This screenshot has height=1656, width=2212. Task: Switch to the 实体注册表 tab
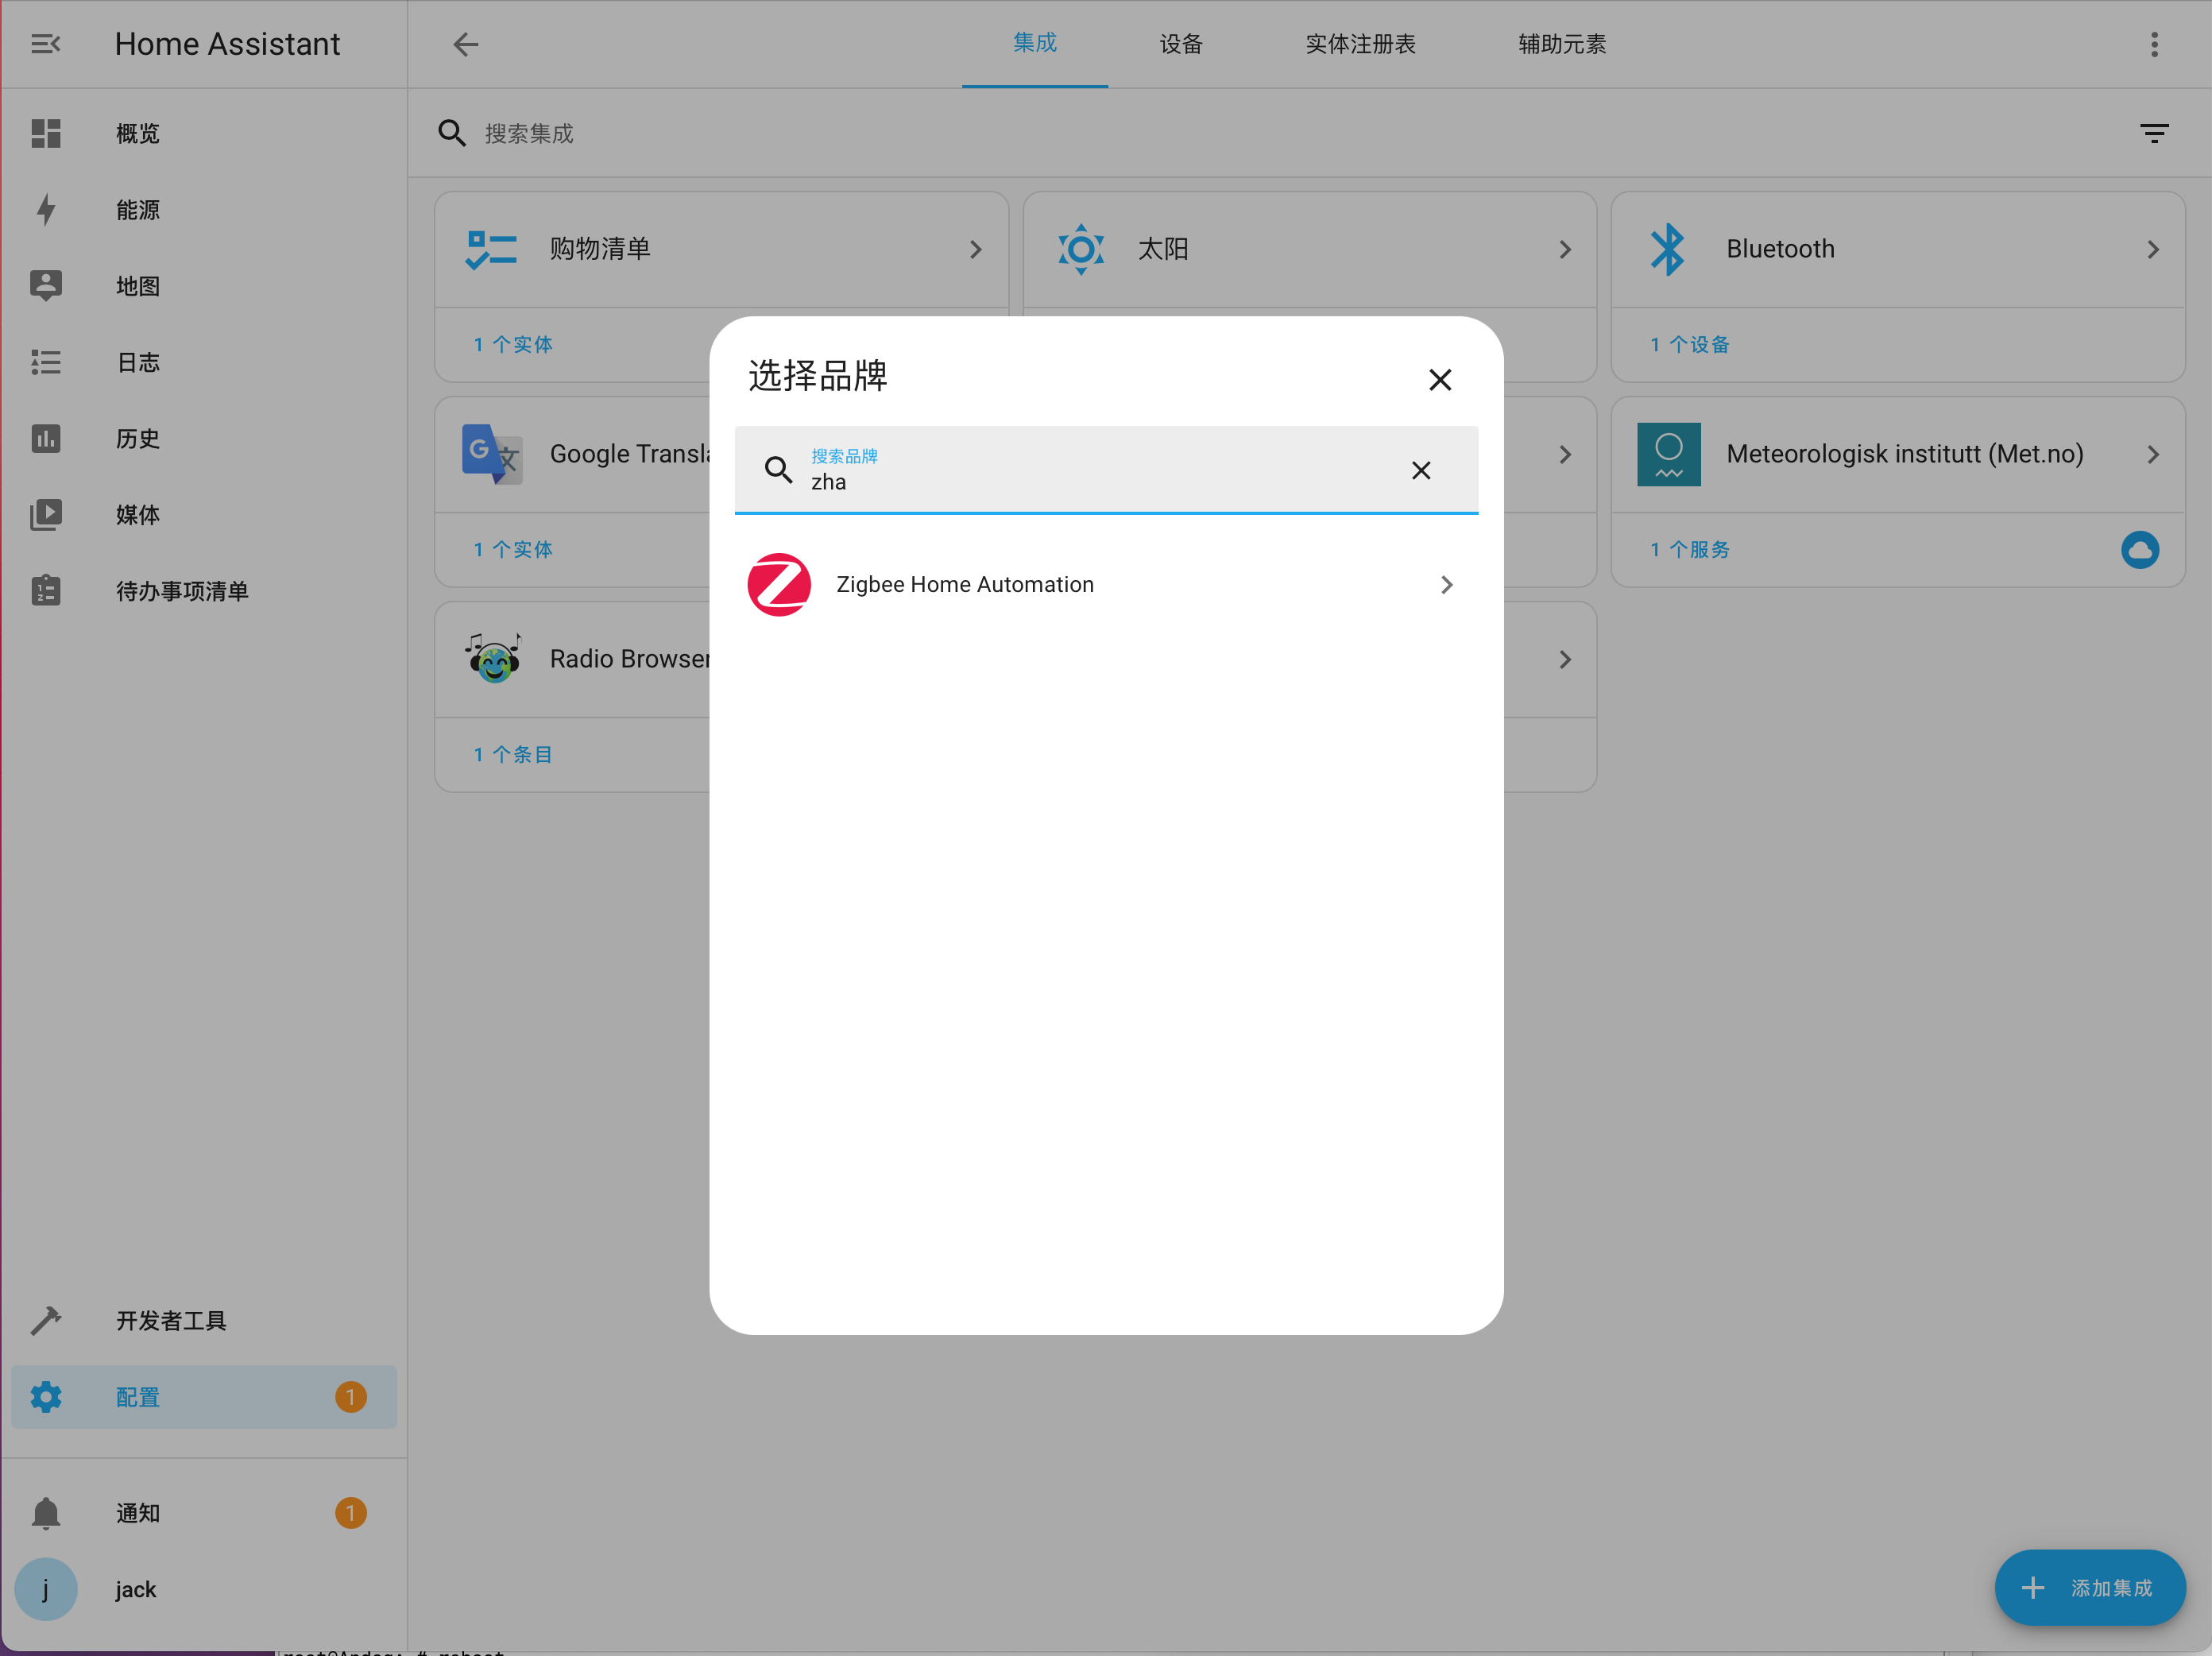tap(1360, 44)
